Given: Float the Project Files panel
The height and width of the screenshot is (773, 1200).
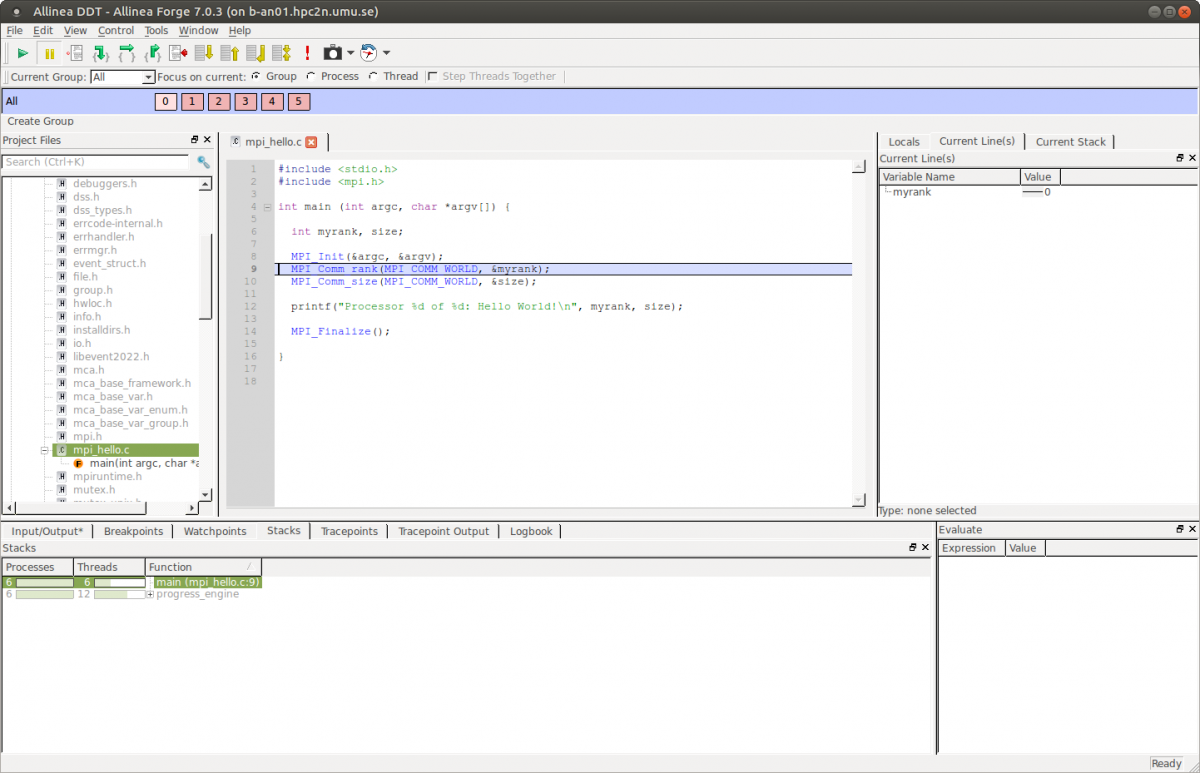Looking at the screenshot, I should tap(195, 140).
